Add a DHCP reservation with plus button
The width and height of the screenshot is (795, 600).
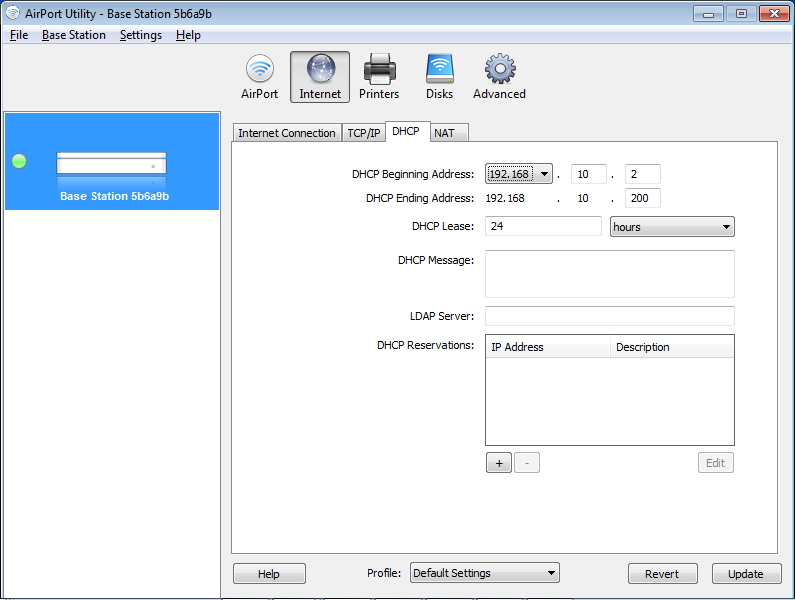point(499,463)
